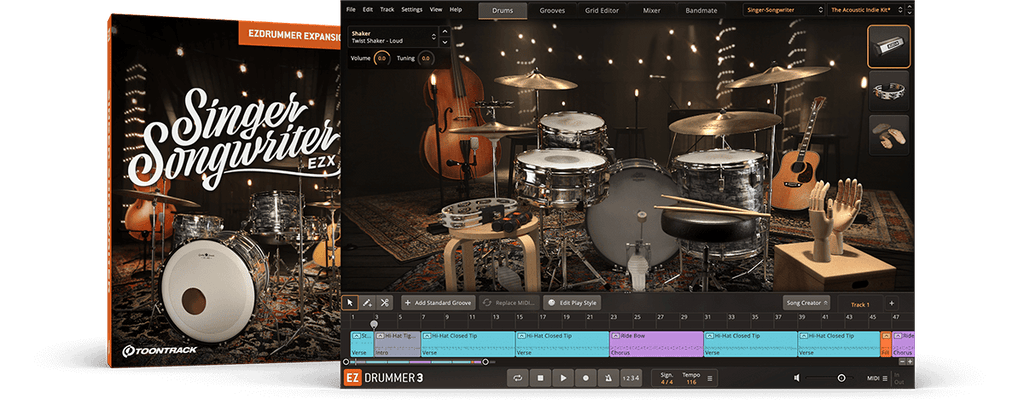
Task: Switch to the Bandmate tab
Action: [701, 10]
